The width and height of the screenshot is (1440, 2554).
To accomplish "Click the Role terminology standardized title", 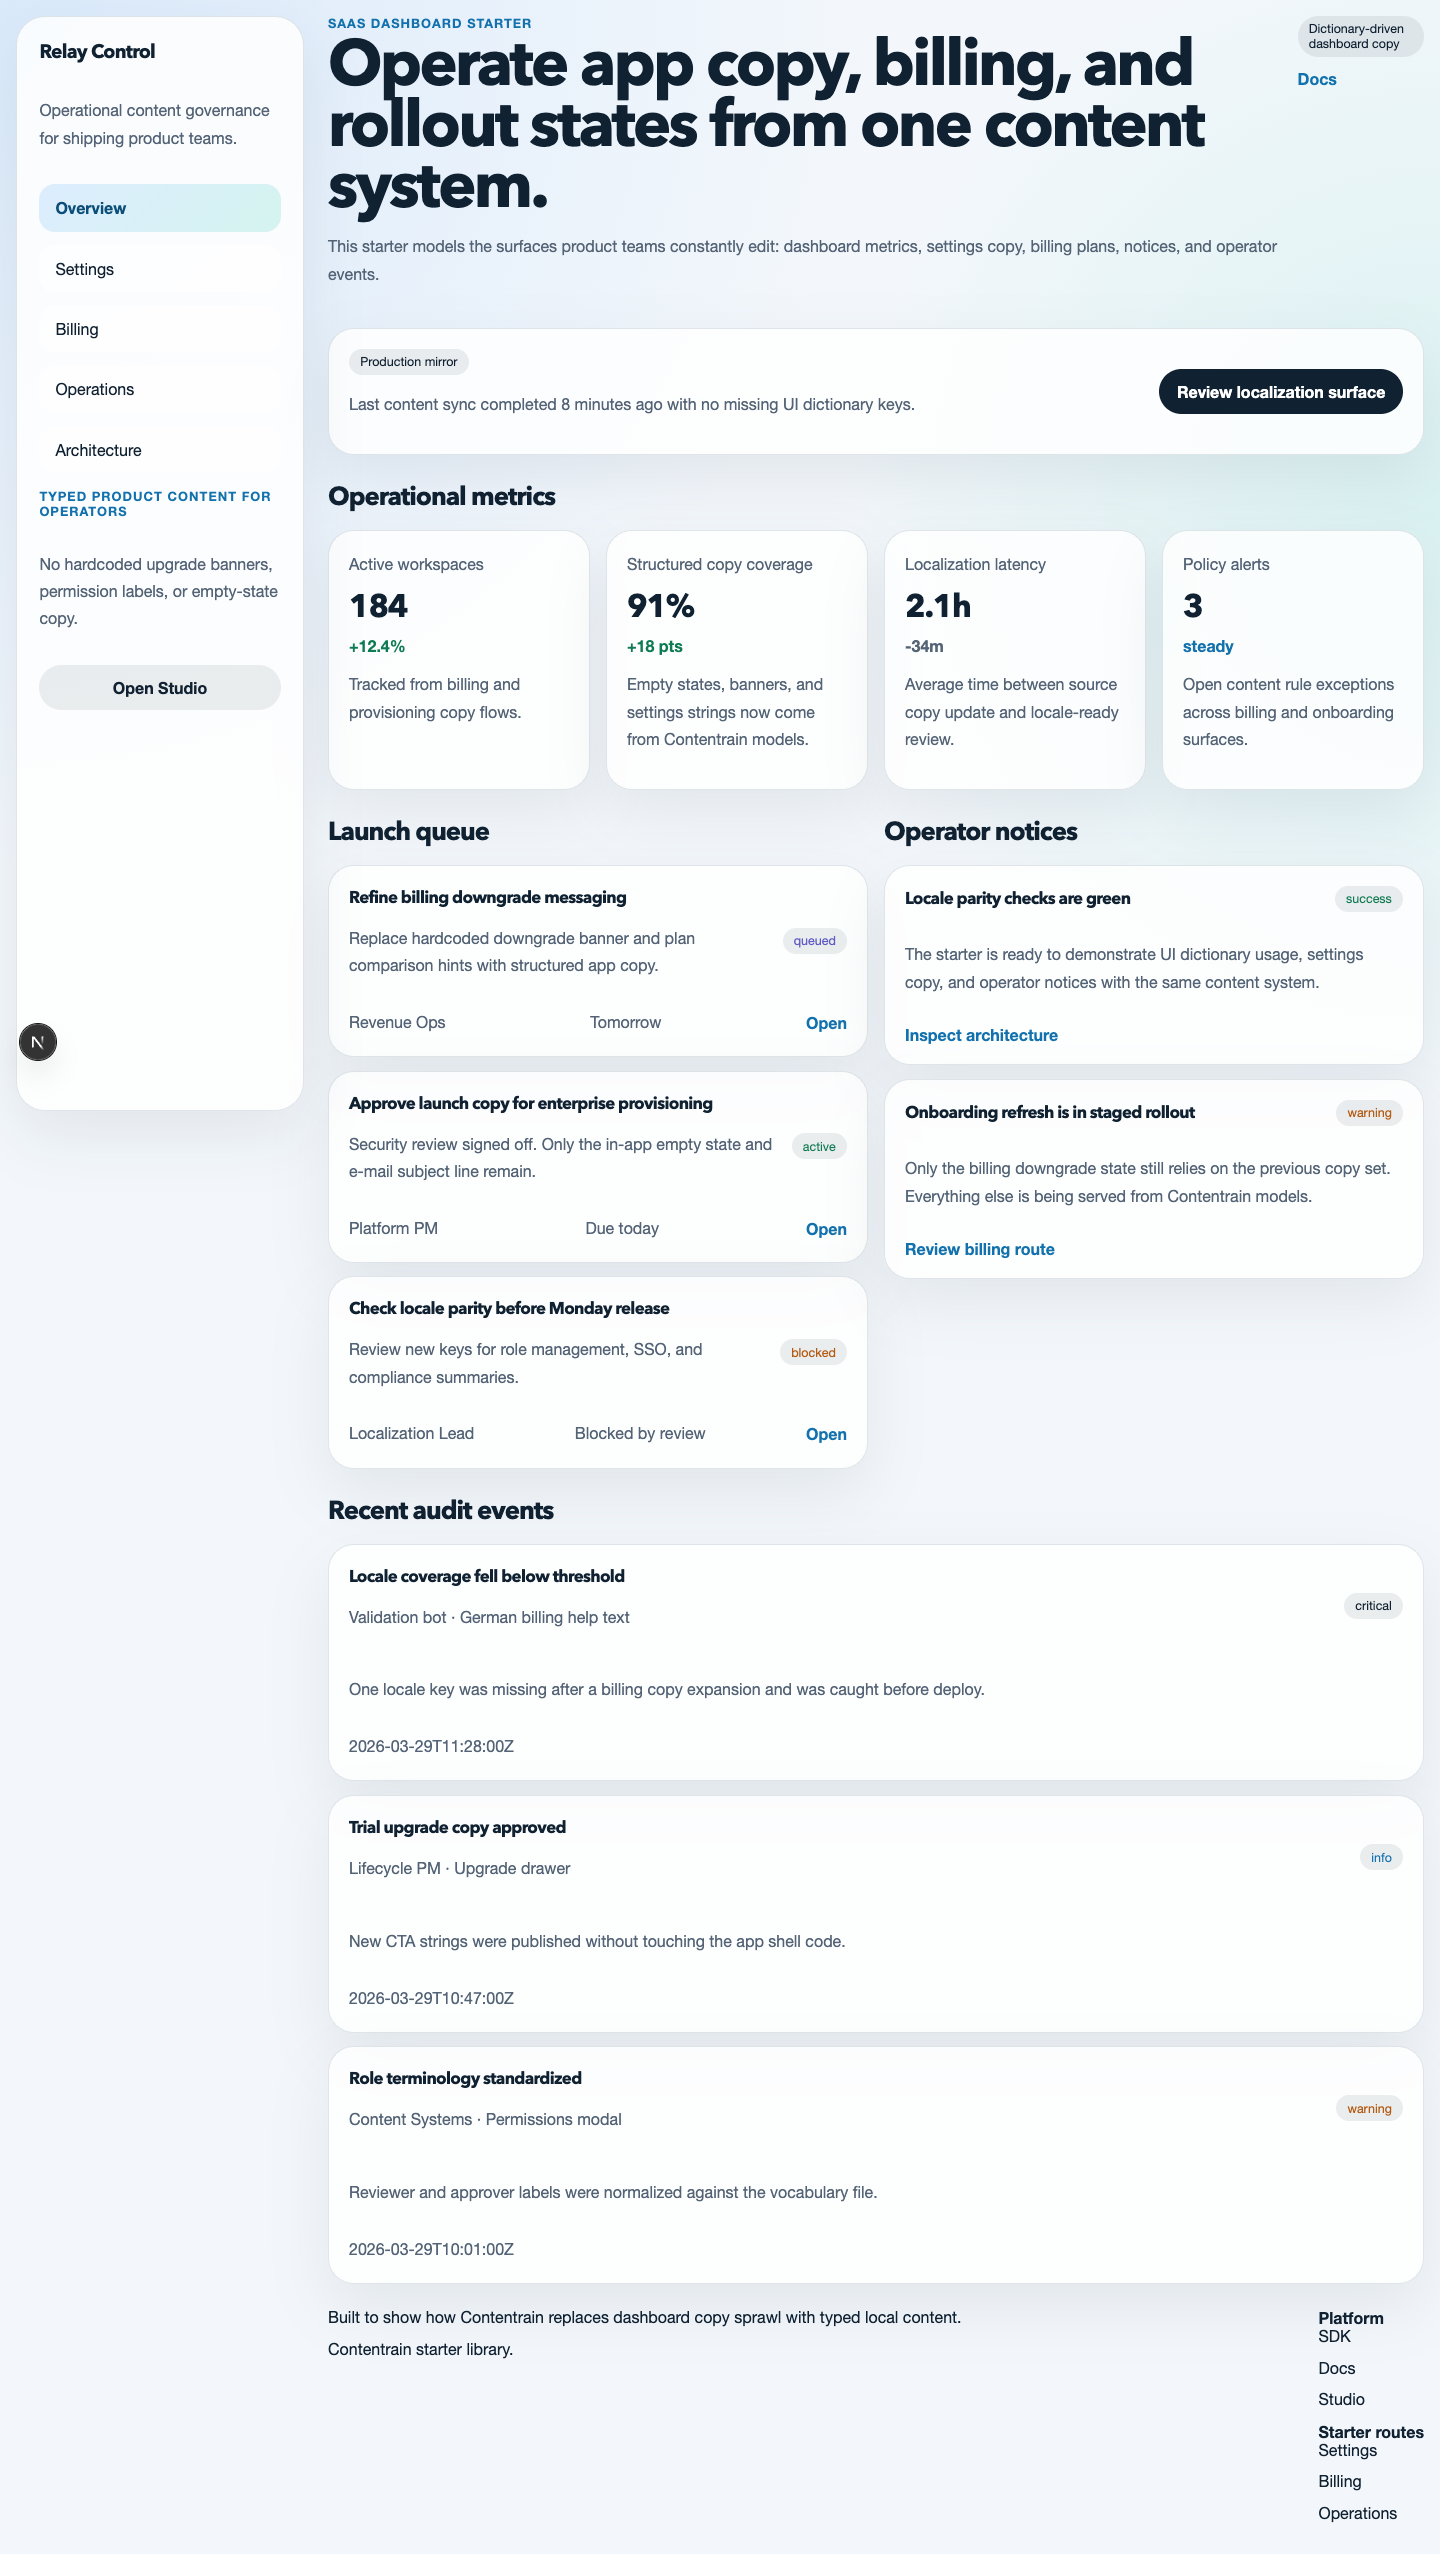I will pyautogui.click(x=465, y=2078).
